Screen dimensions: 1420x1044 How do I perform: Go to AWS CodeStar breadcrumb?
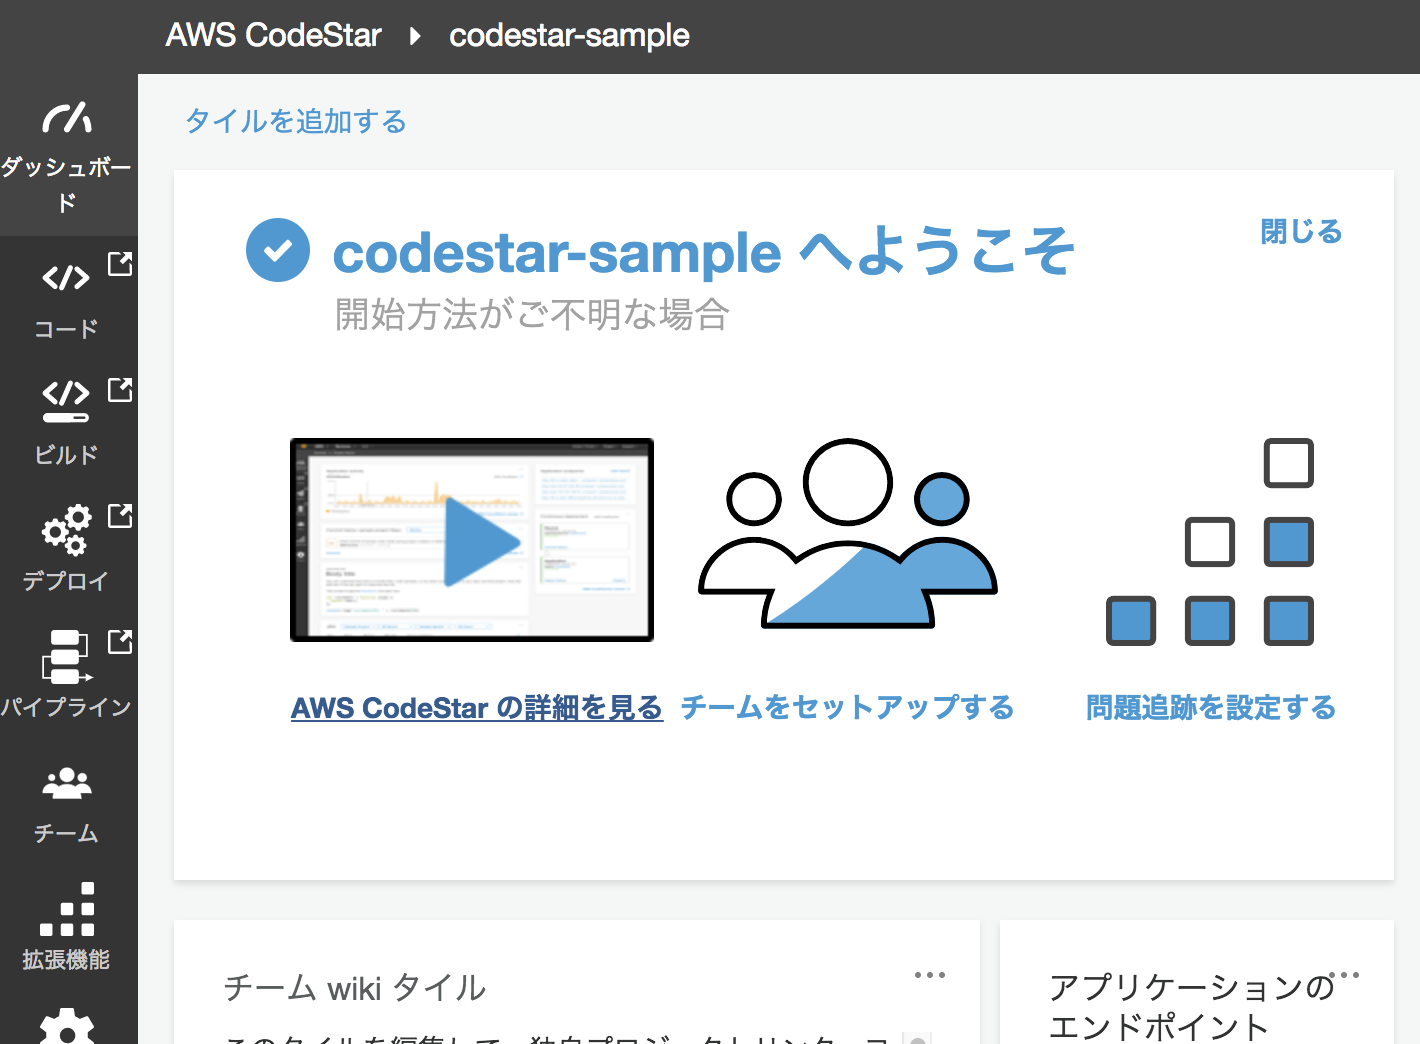point(274,36)
